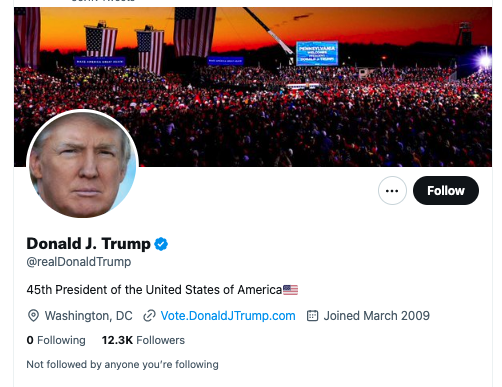Open the rally crowd header banner image

click(x=253, y=87)
